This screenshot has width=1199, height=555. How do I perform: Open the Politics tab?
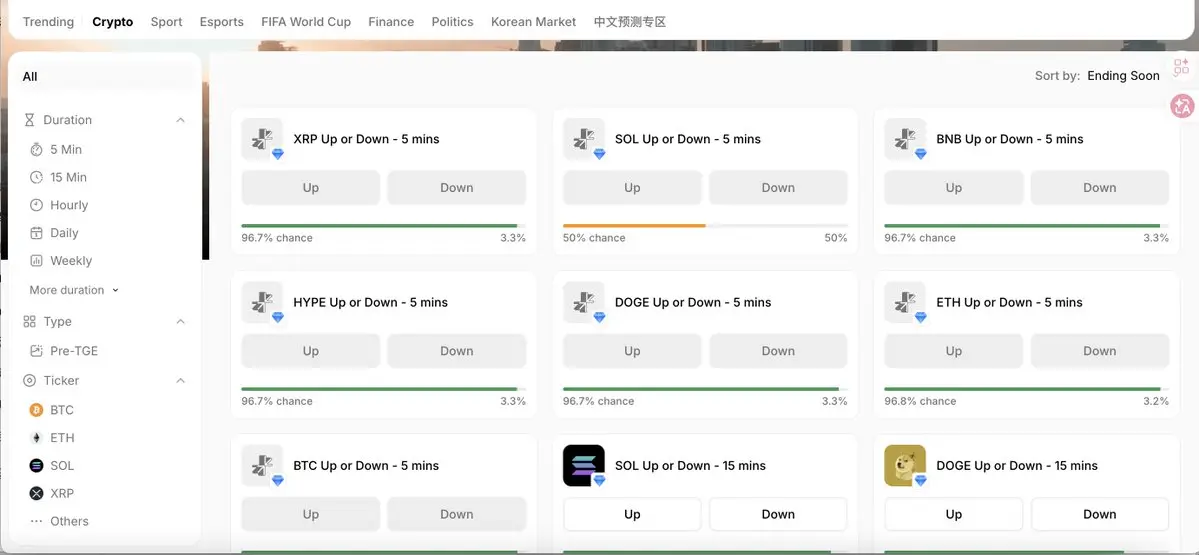click(x=452, y=22)
